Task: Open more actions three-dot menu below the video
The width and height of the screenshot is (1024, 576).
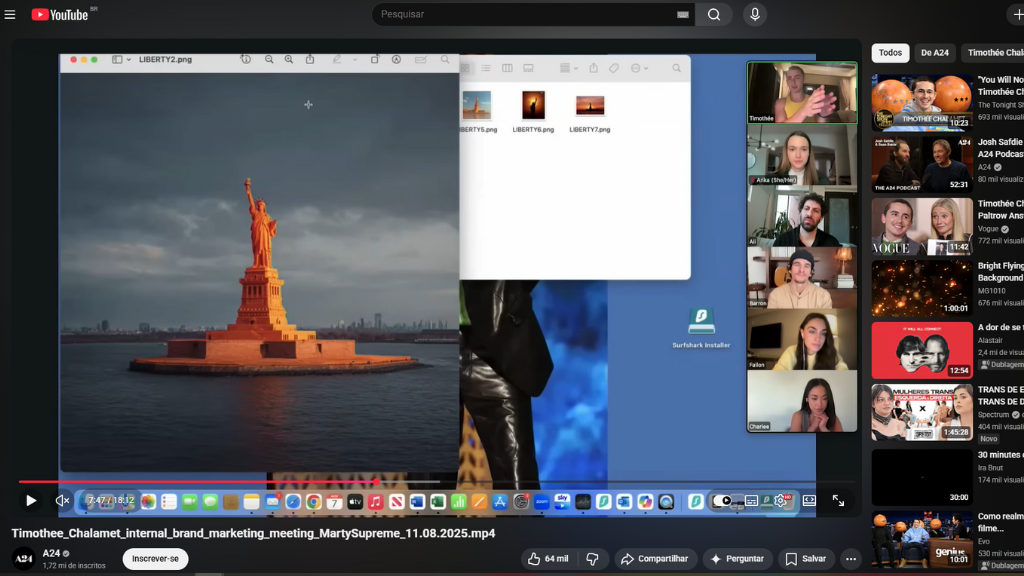Action: coord(851,559)
